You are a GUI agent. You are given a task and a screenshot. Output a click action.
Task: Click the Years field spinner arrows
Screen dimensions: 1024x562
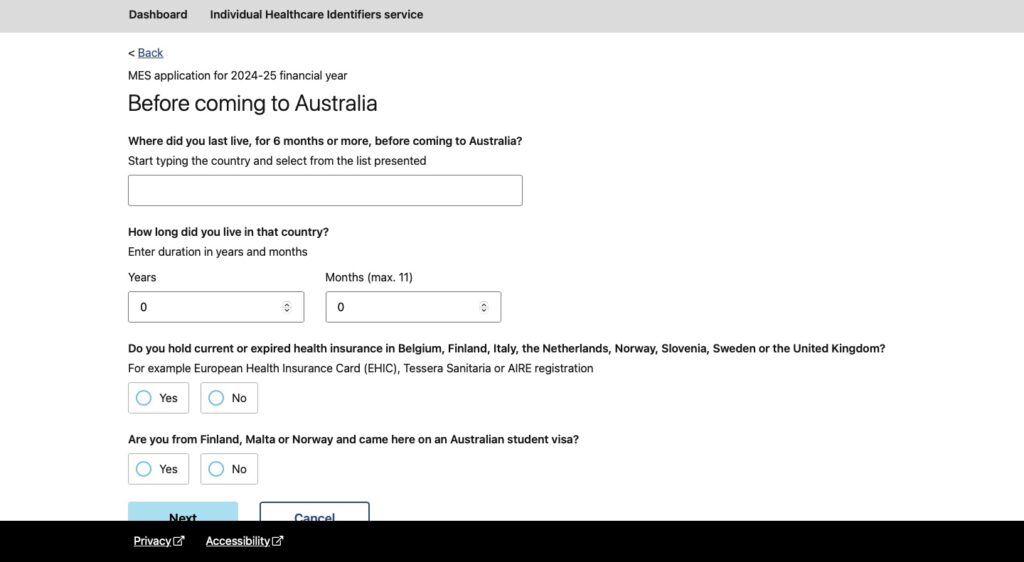[x=287, y=307]
